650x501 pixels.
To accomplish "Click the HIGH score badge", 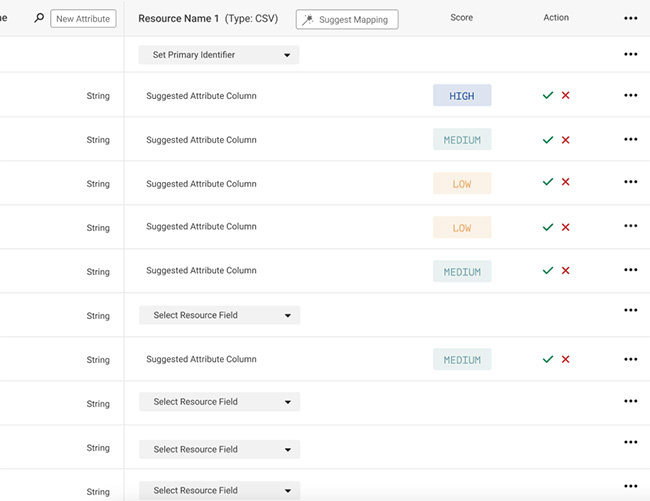I will click(x=462, y=95).
